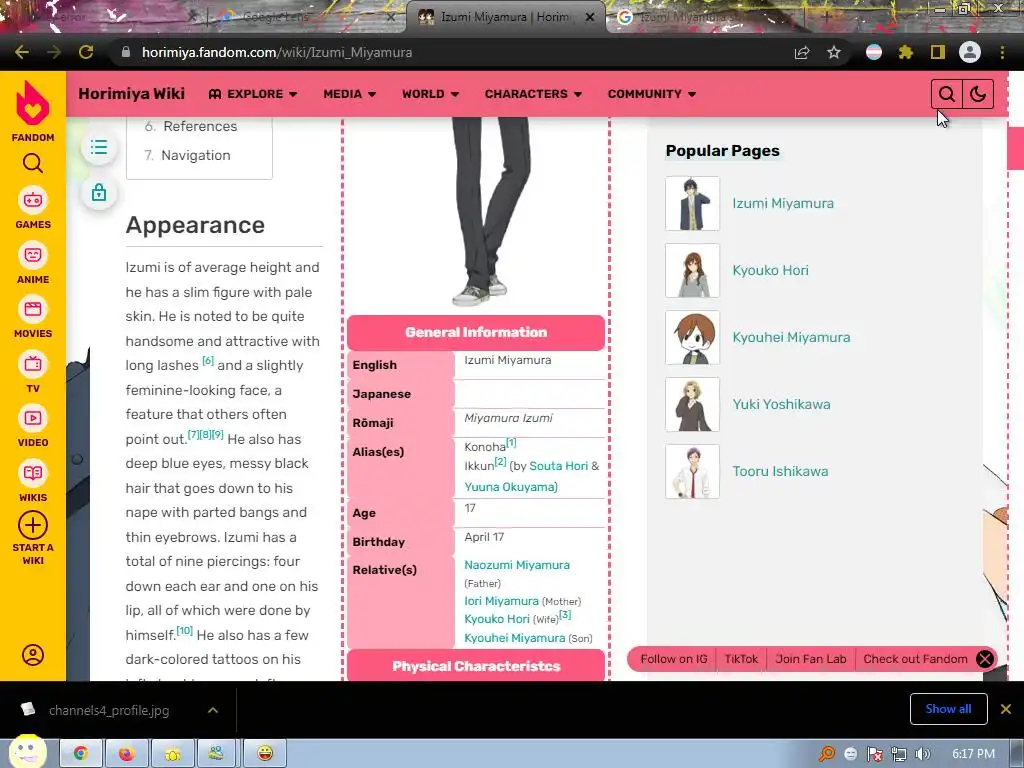This screenshot has height=768, width=1024.
Task: Open download options chevron for channels4_profile.jpg
Action: 213,710
